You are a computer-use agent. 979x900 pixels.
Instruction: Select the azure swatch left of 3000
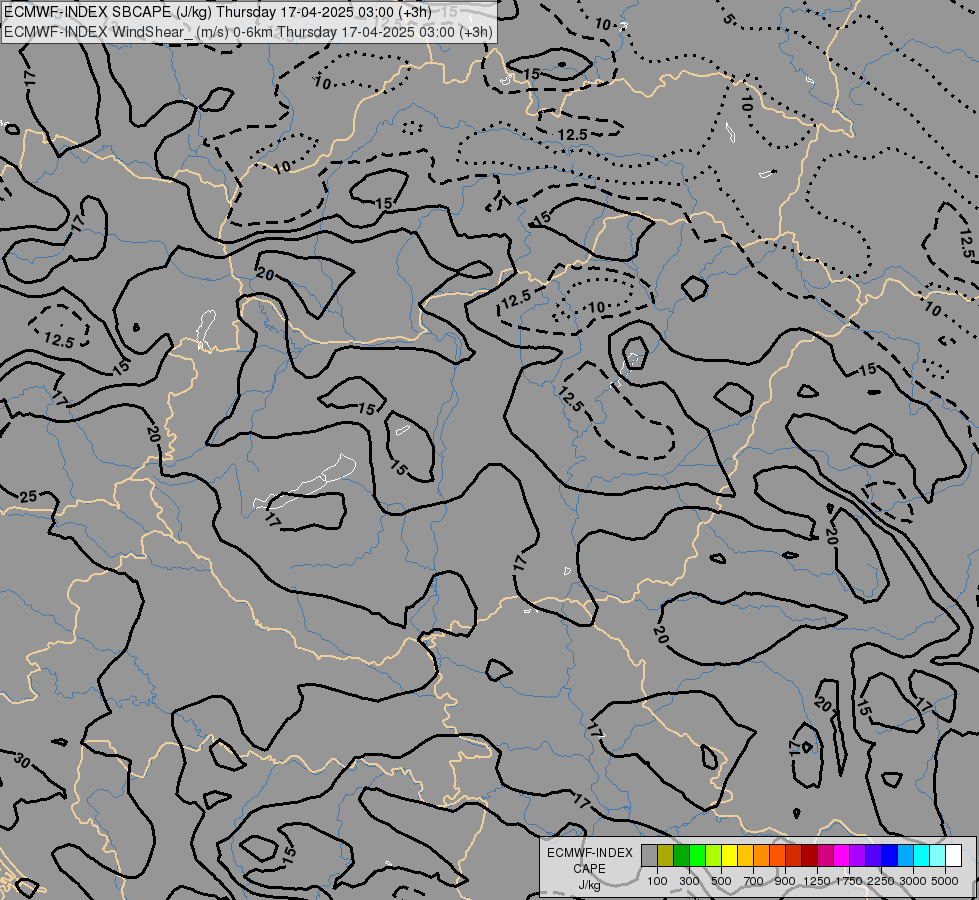coord(905,856)
